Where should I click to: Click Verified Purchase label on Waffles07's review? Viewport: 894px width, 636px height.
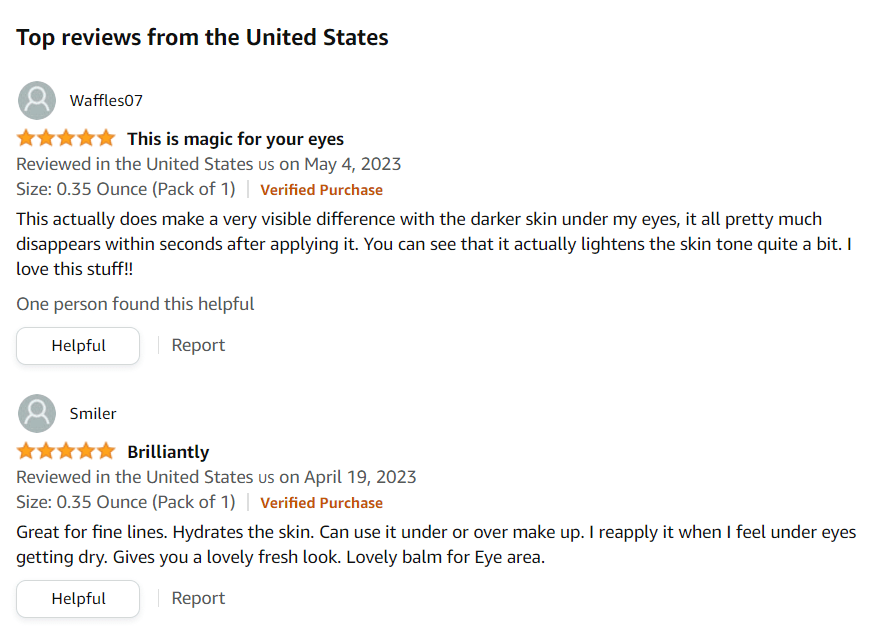(321, 190)
